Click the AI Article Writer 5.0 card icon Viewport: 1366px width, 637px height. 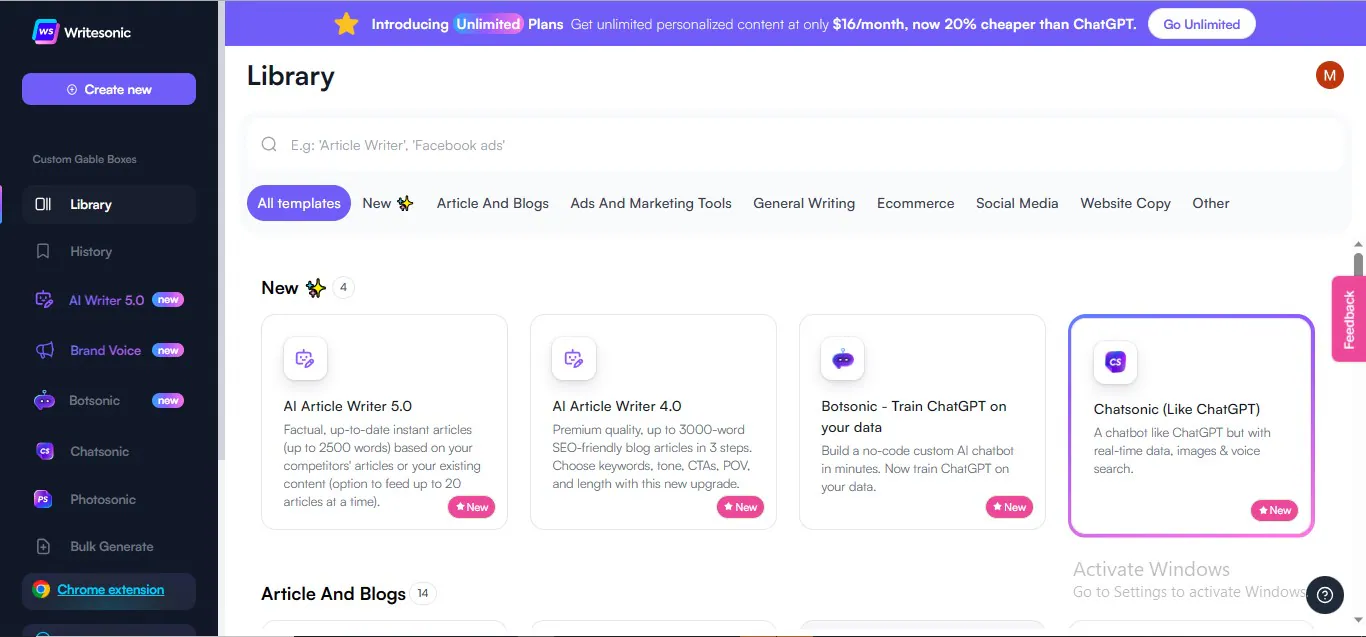click(305, 358)
